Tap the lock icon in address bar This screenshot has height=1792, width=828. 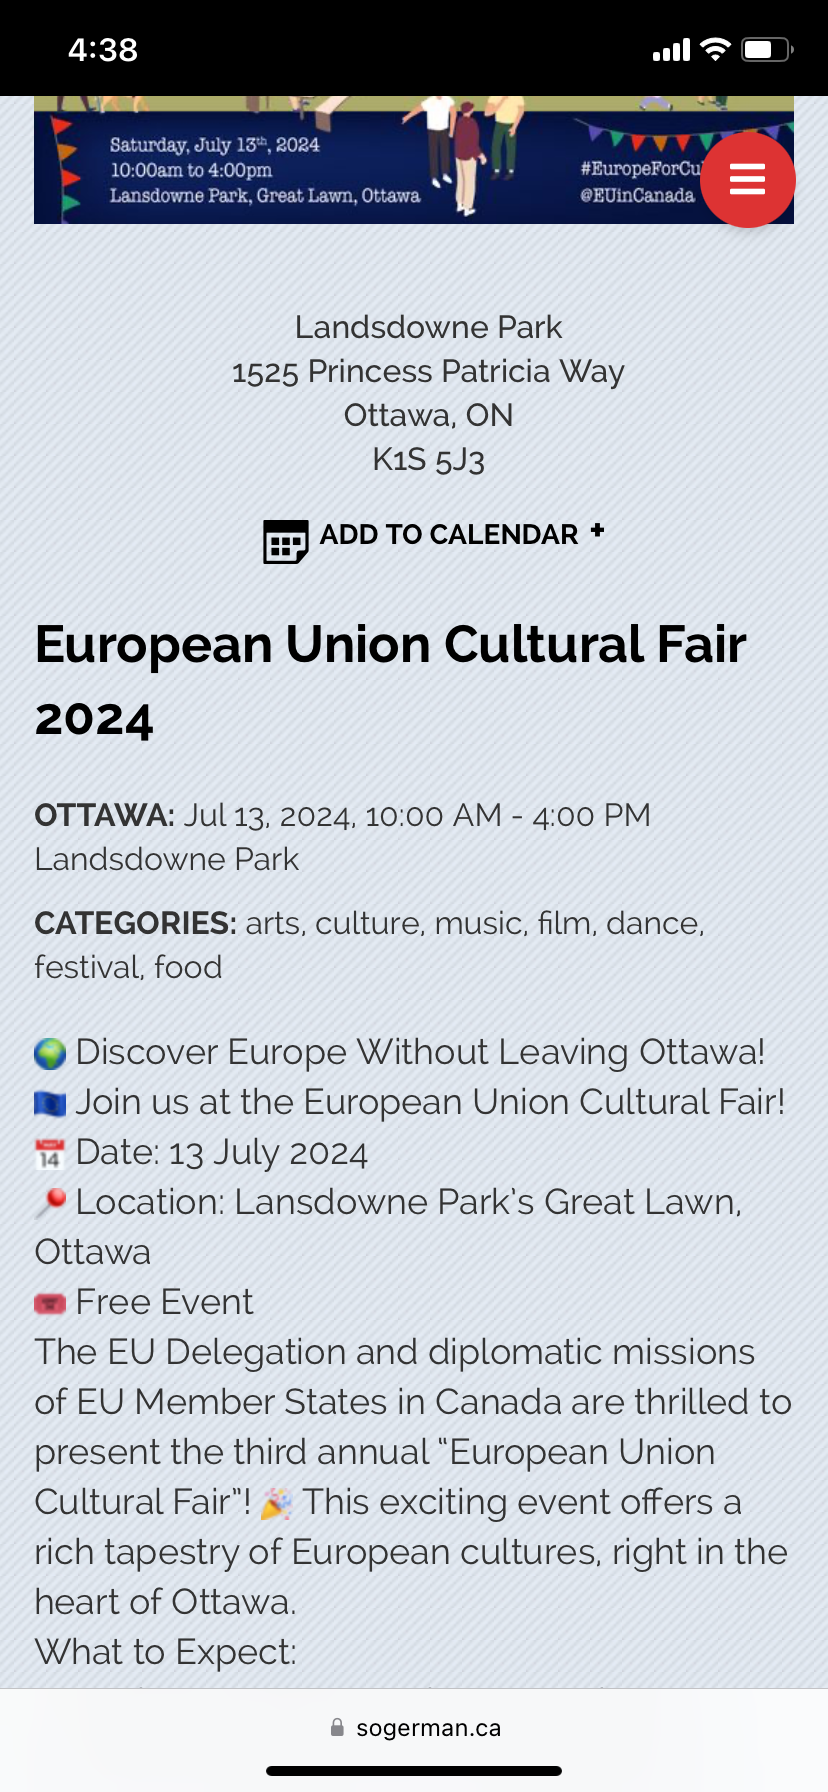coord(337,1727)
